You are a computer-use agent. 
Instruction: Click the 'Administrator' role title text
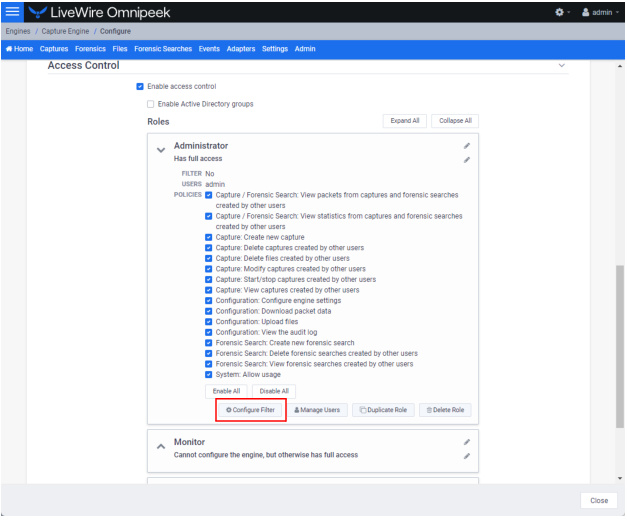(x=201, y=146)
